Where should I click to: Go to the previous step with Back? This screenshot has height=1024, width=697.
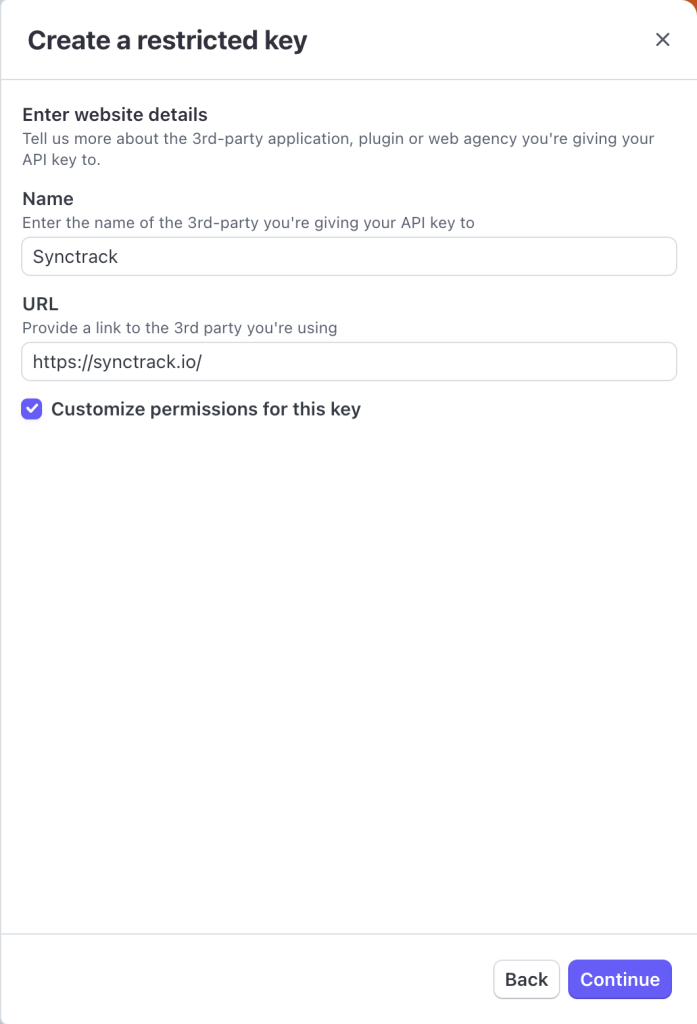tap(527, 979)
